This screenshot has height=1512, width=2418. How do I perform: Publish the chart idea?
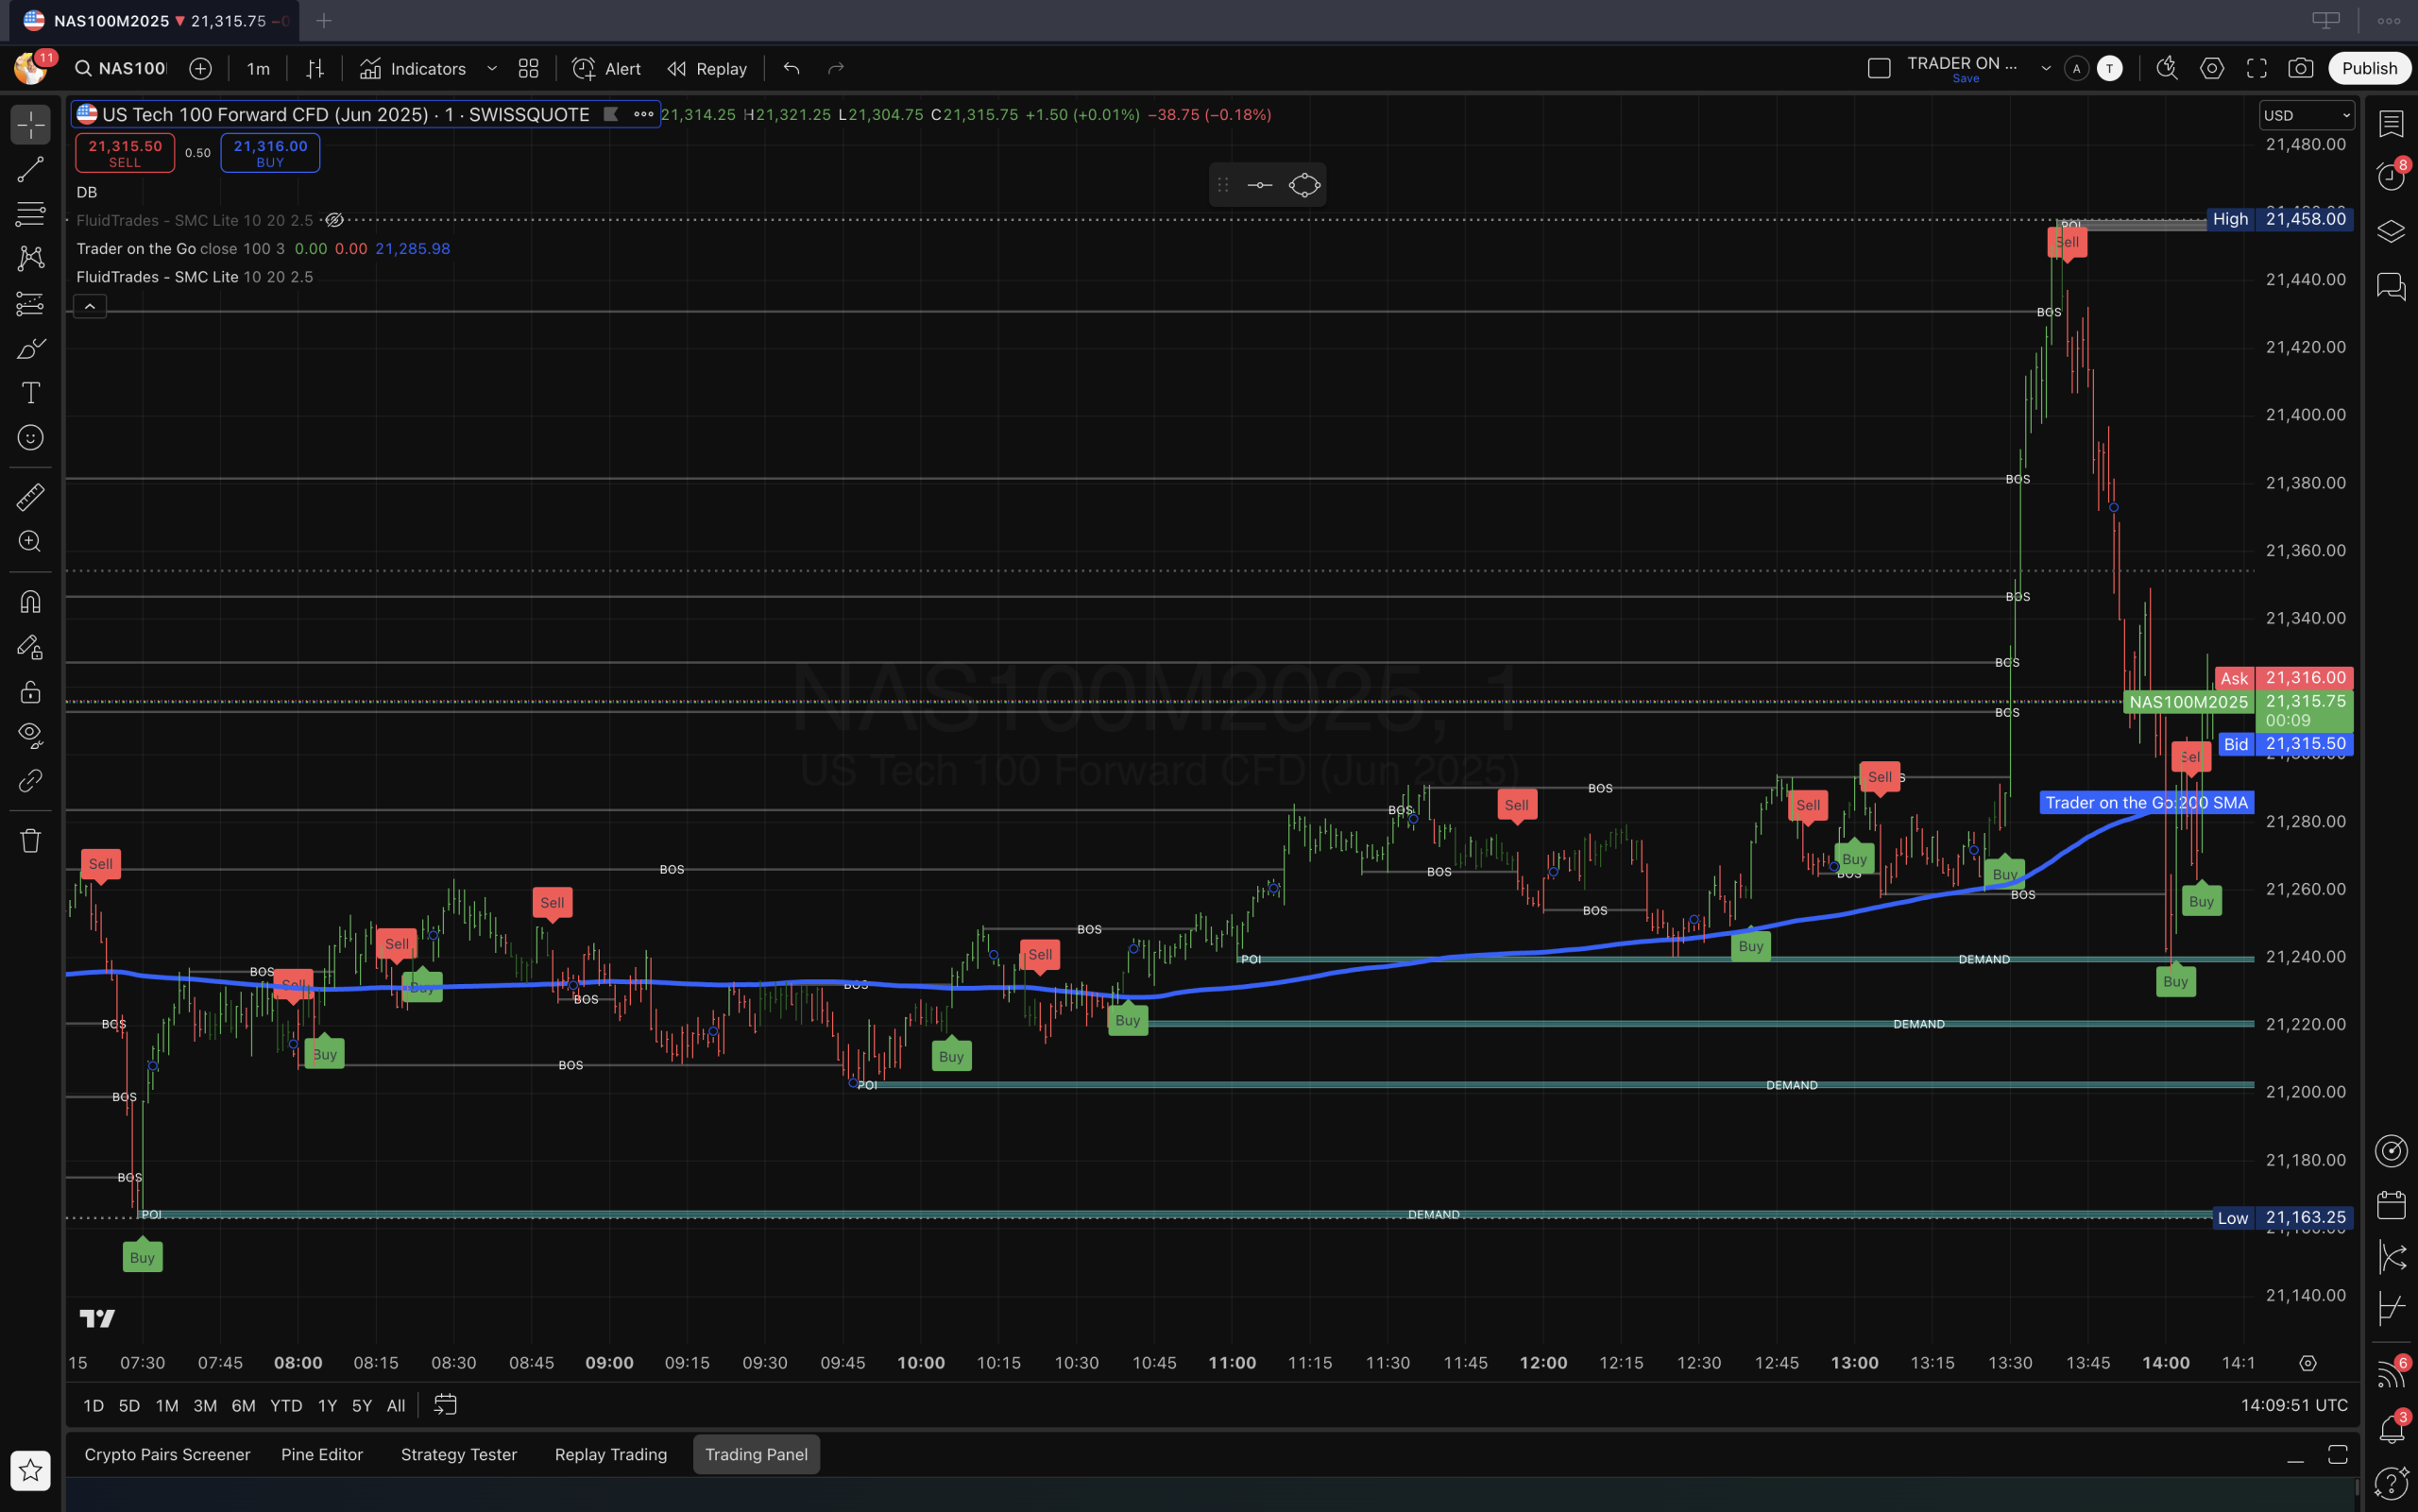pos(2369,68)
